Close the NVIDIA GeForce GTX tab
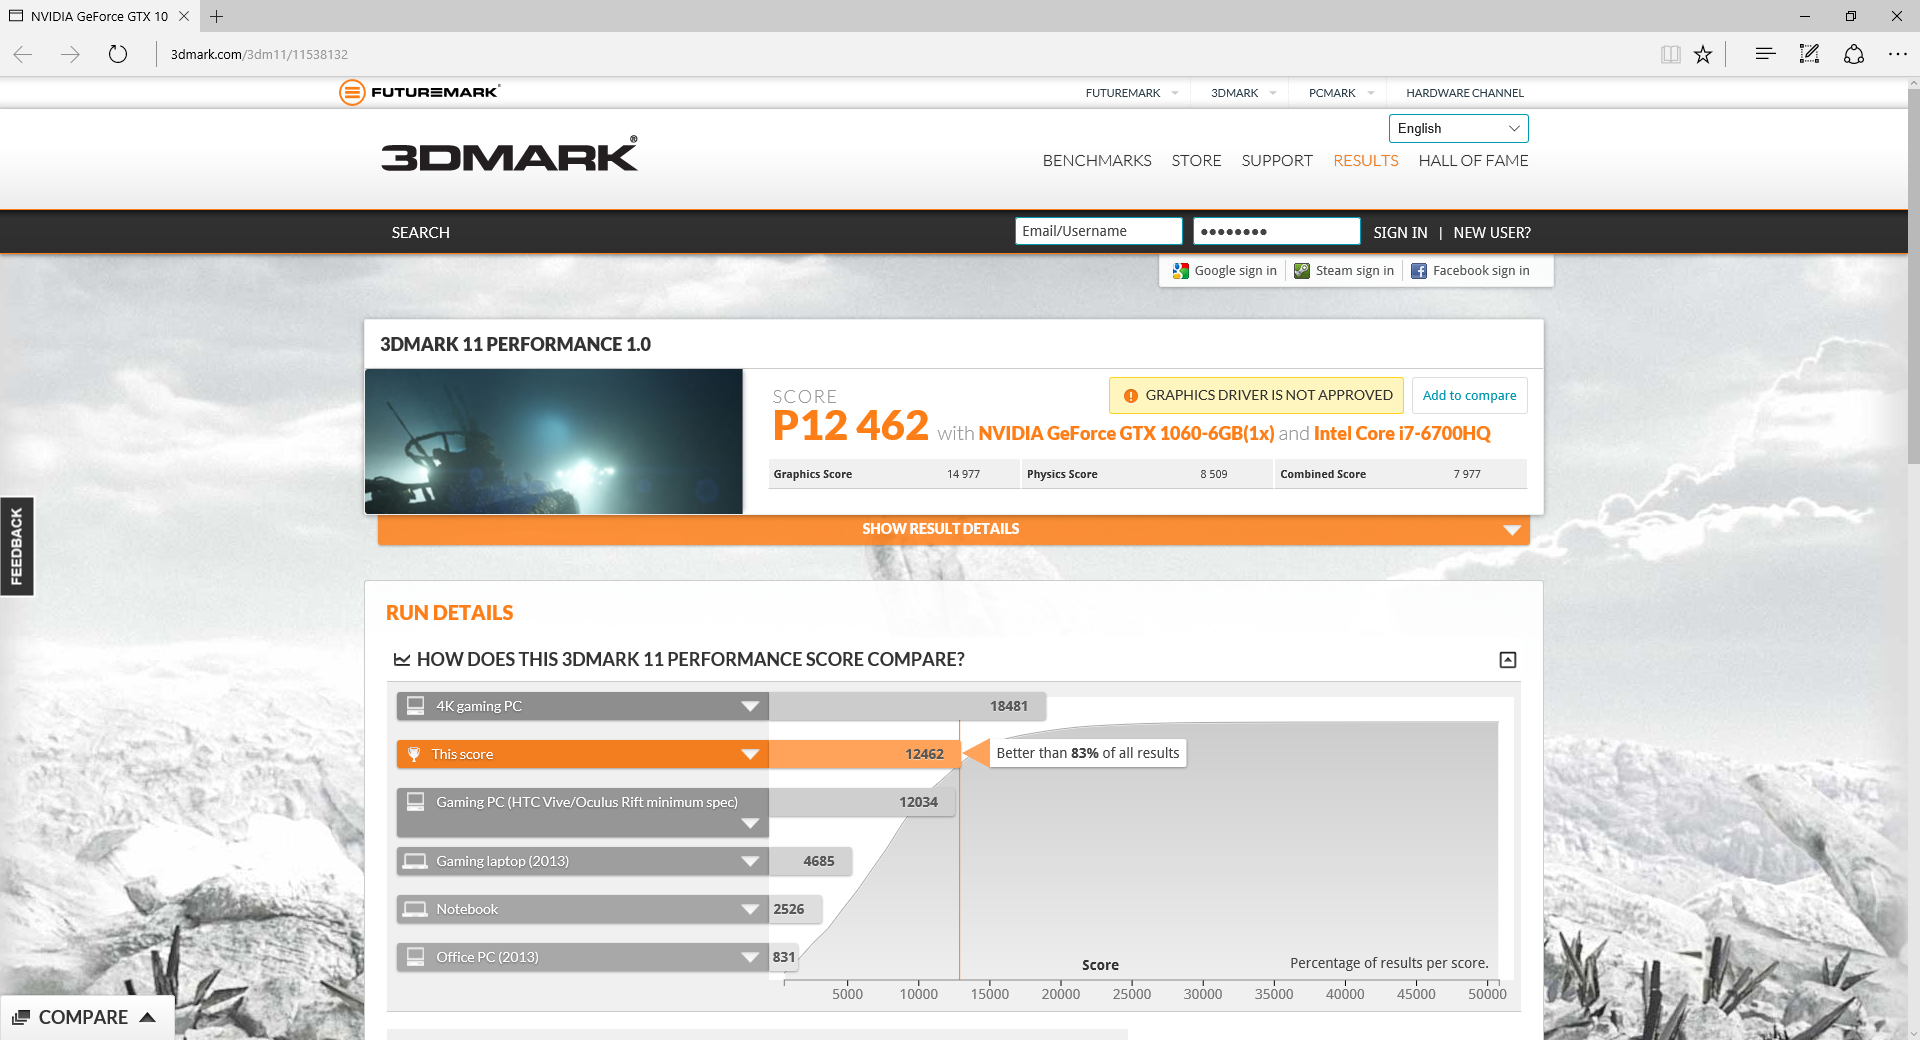 (184, 16)
